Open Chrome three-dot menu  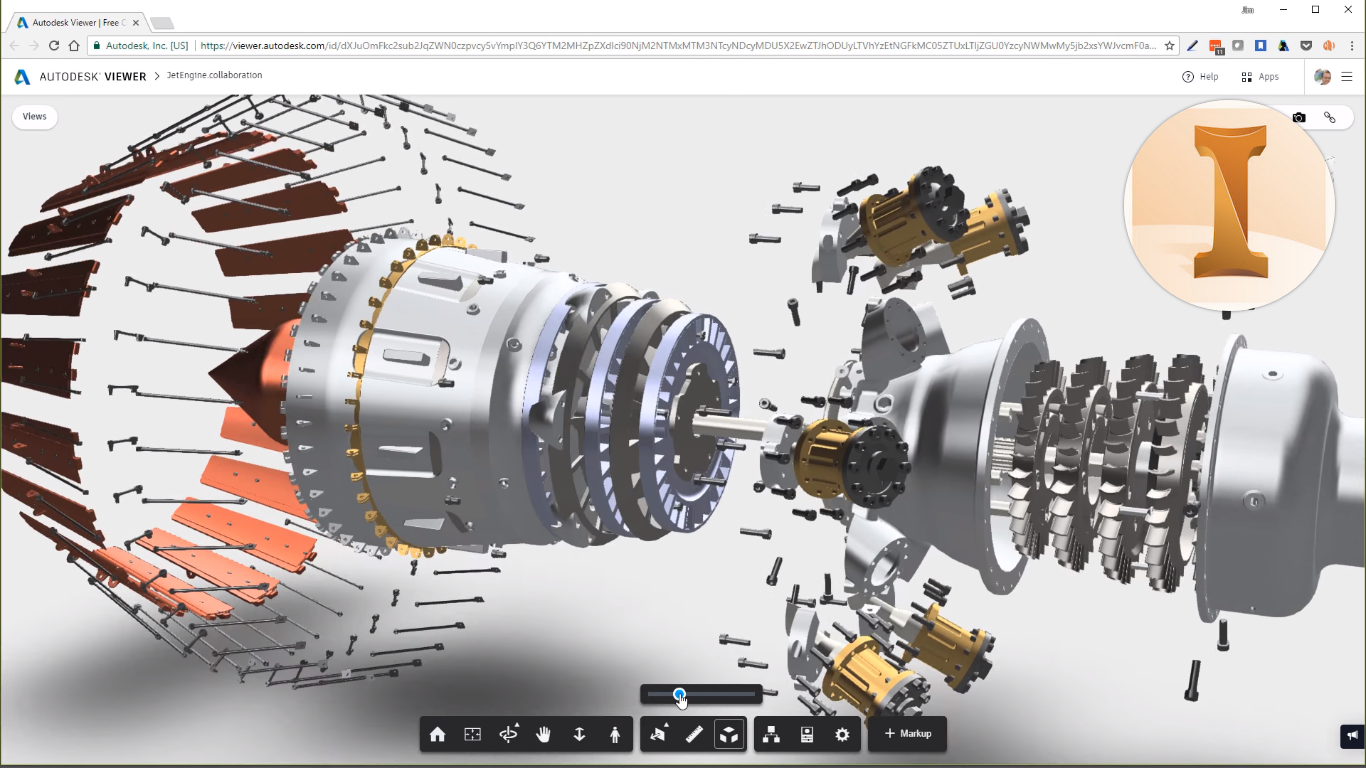[1351, 46]
